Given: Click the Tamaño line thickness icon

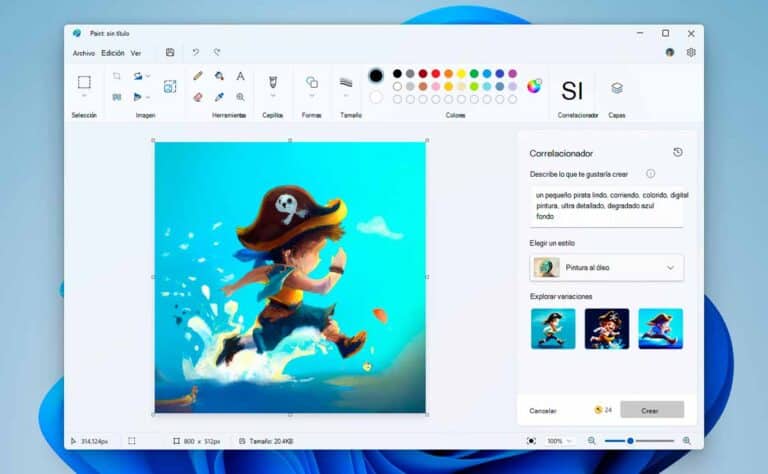Looking at the screenshot, I should 346,82.
